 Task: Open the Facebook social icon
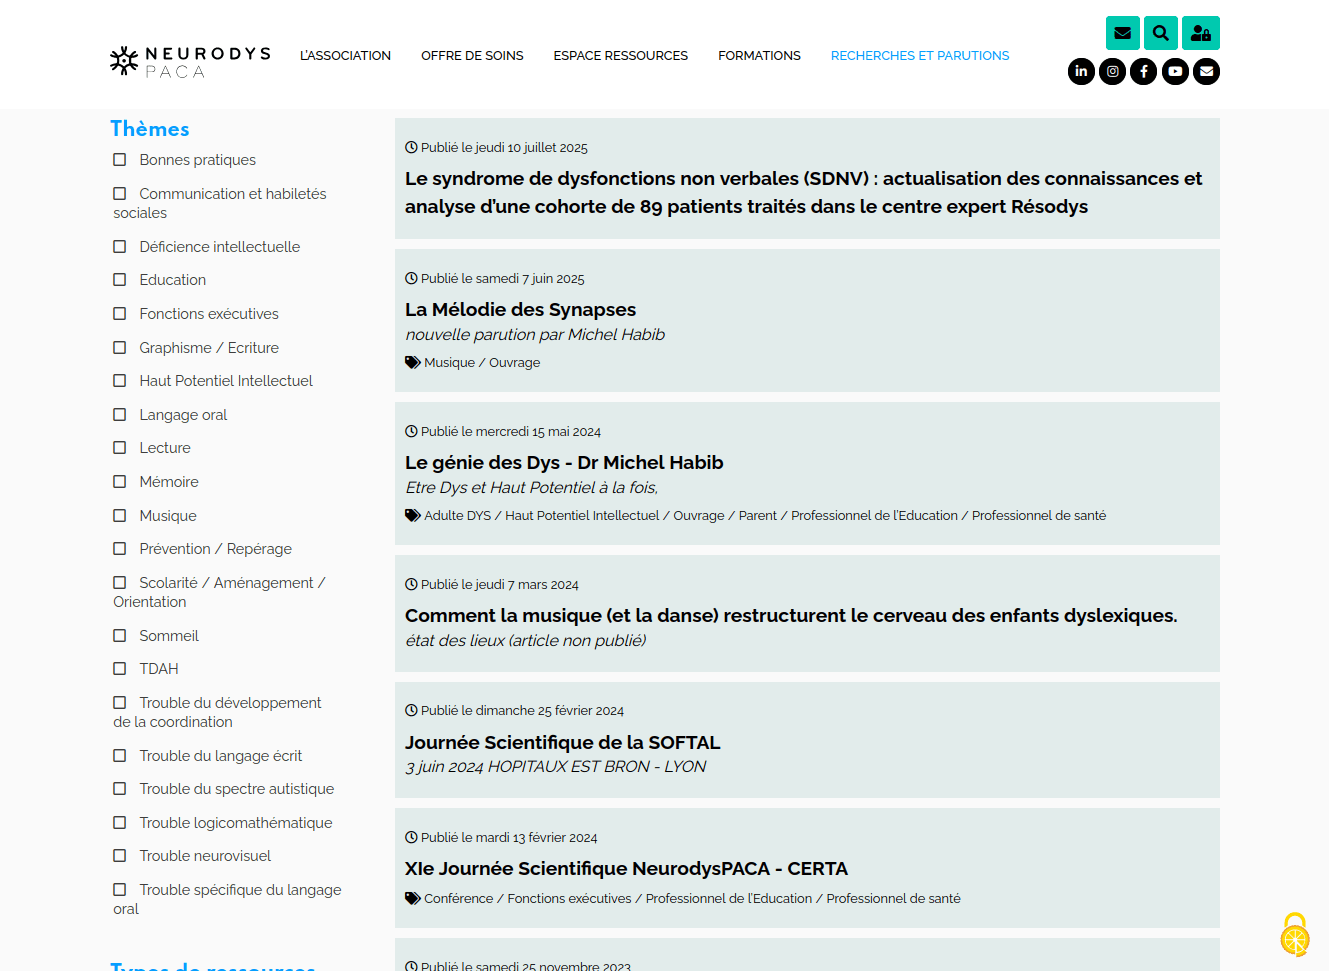(x=1143, y=71)
